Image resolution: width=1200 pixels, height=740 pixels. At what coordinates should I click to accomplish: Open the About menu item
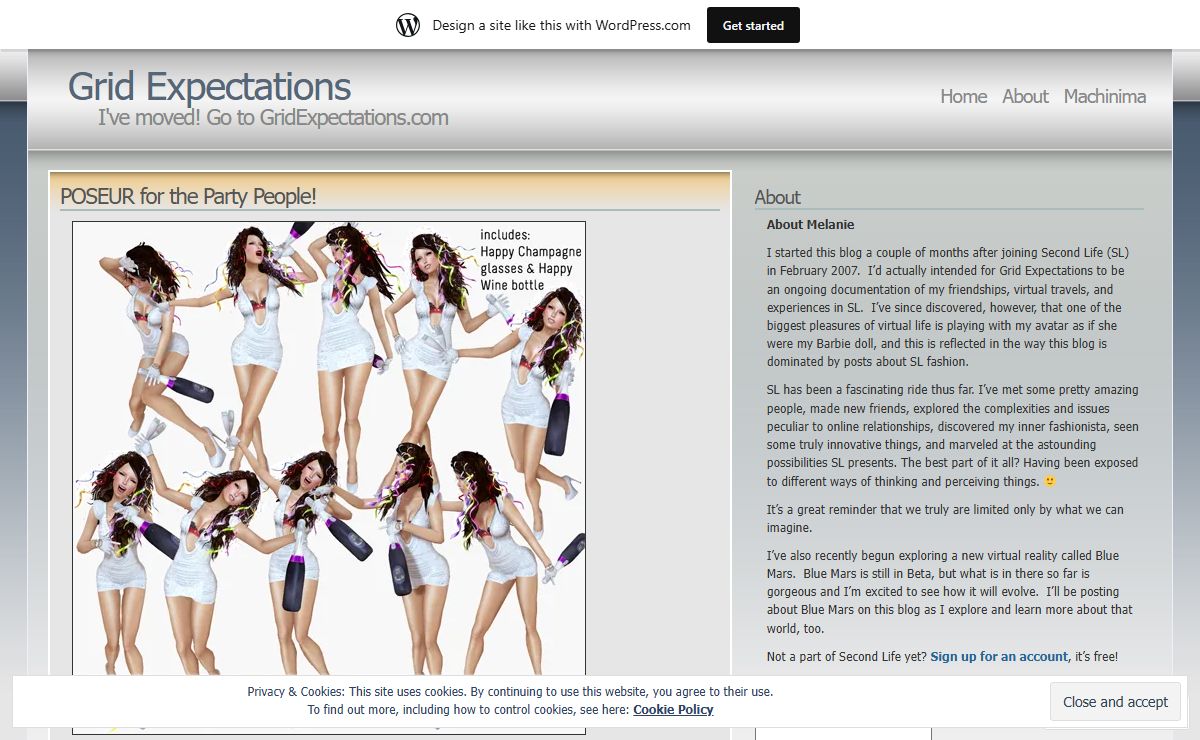[x=1025, y=96]
